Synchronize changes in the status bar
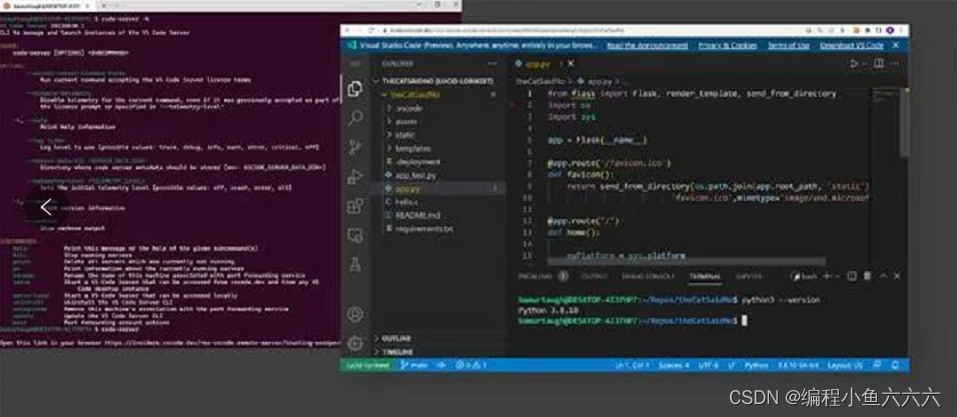 pyautogui.click(x=441, y=365)
